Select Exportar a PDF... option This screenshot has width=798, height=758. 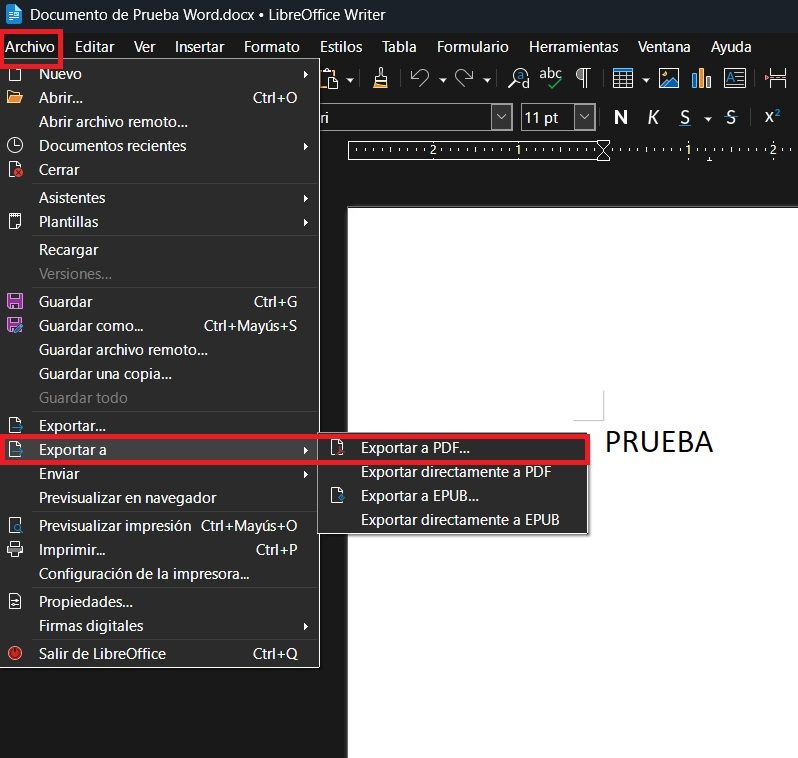pos(452,448)
